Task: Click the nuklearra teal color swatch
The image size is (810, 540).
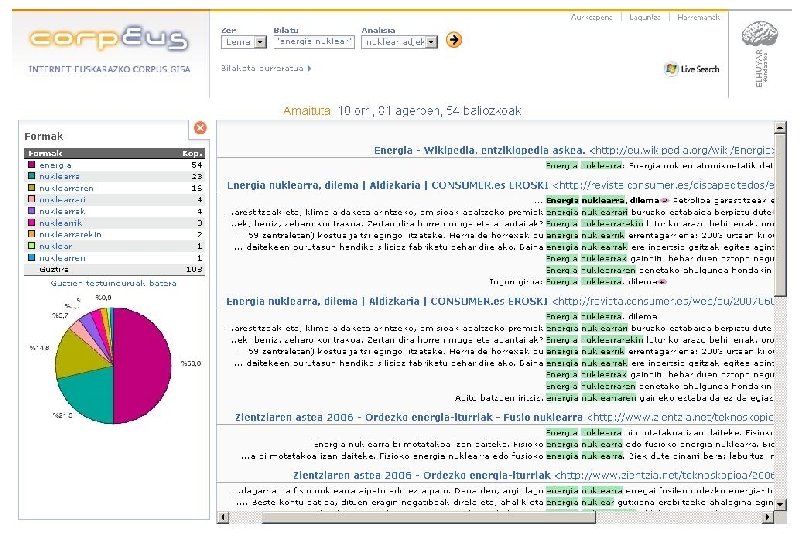Action: coord(32,176)
